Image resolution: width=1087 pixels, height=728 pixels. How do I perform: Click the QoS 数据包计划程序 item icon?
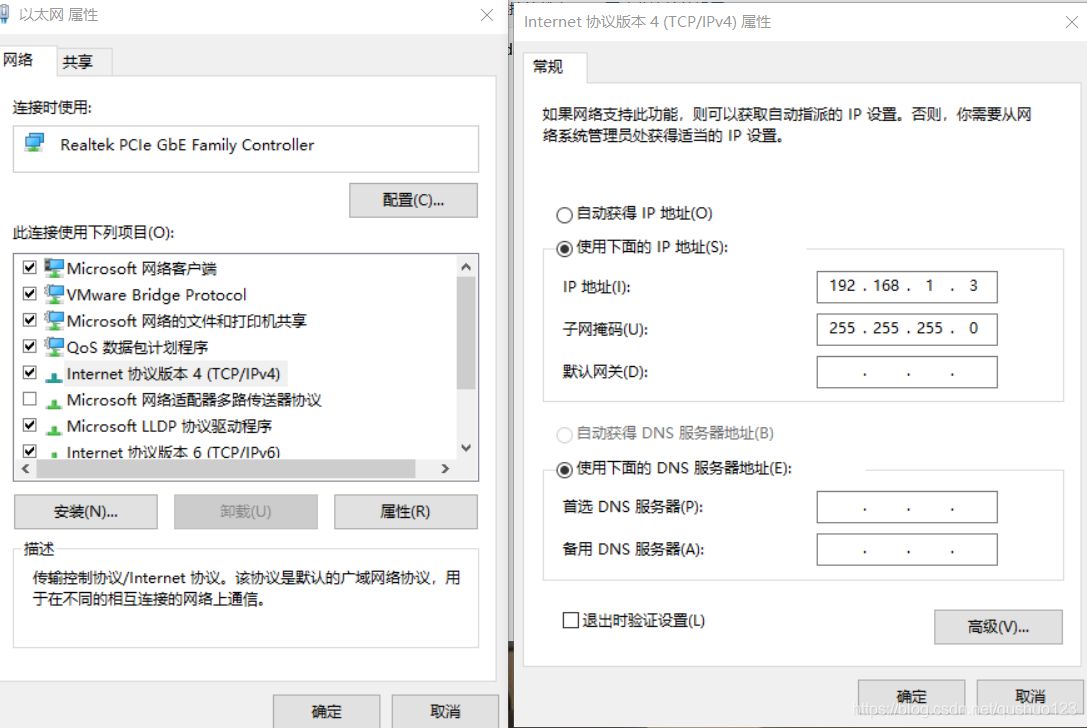(54, 347)
